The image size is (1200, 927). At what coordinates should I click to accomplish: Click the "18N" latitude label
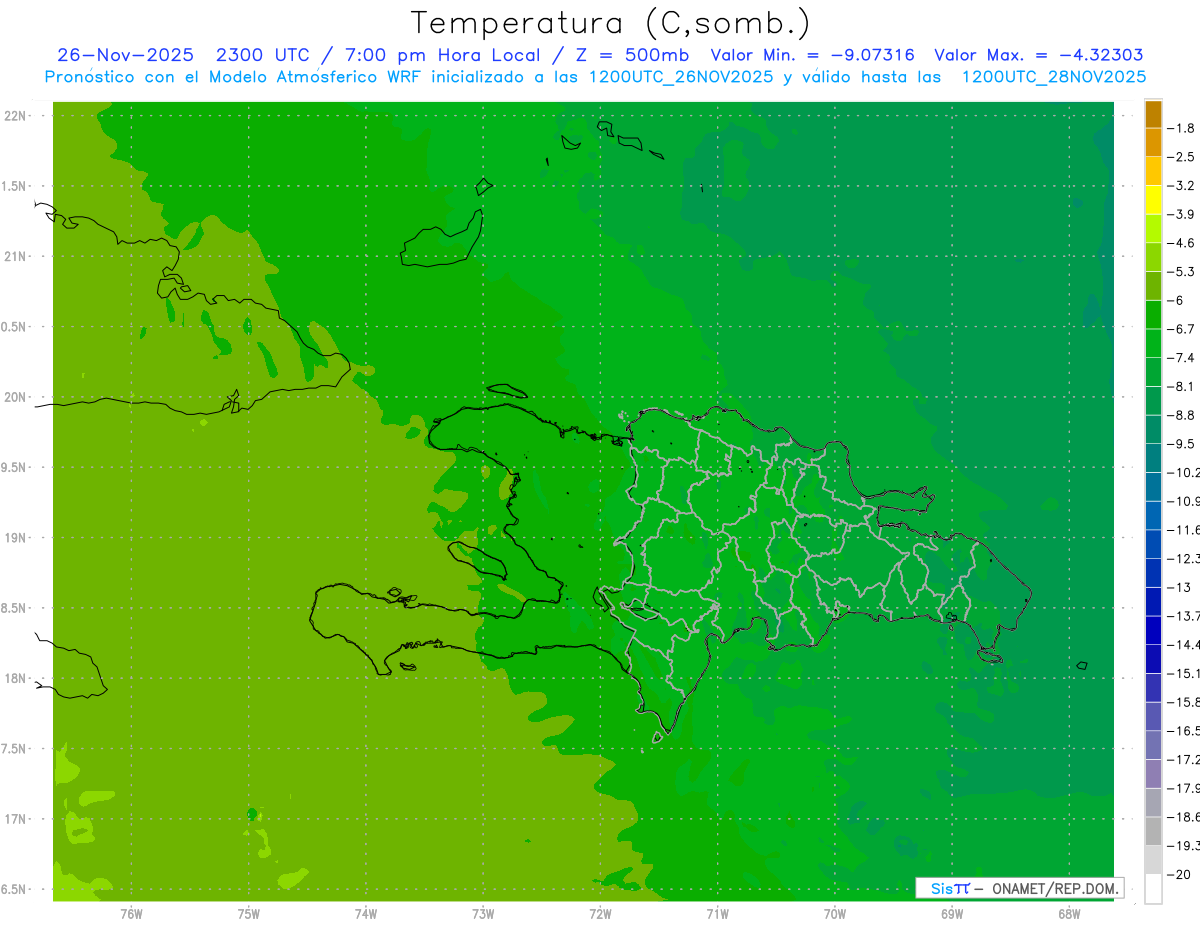(15, 678)
